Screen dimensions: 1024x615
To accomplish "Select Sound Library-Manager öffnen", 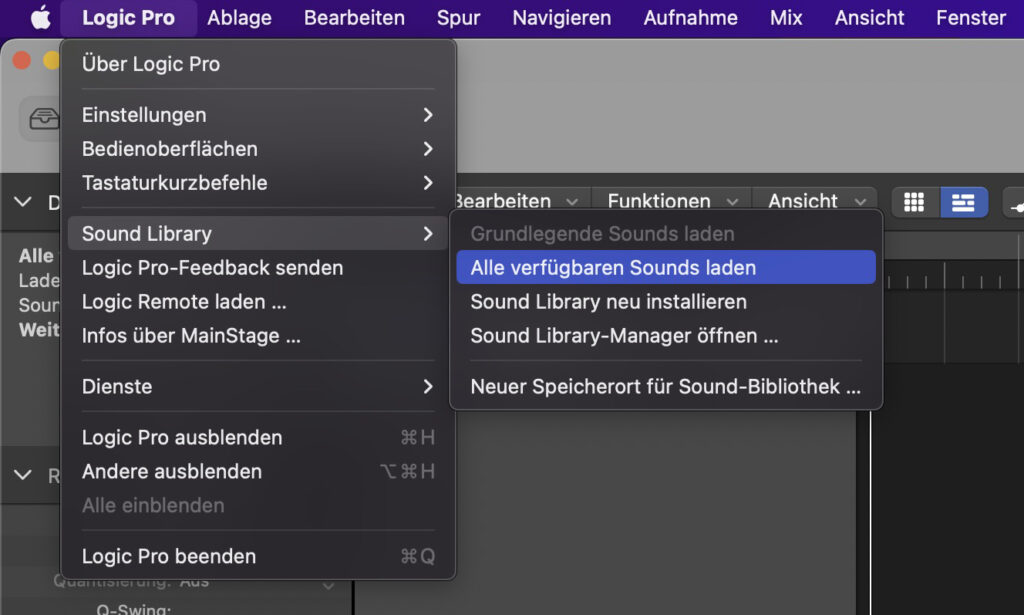I will tap(665, 336).
